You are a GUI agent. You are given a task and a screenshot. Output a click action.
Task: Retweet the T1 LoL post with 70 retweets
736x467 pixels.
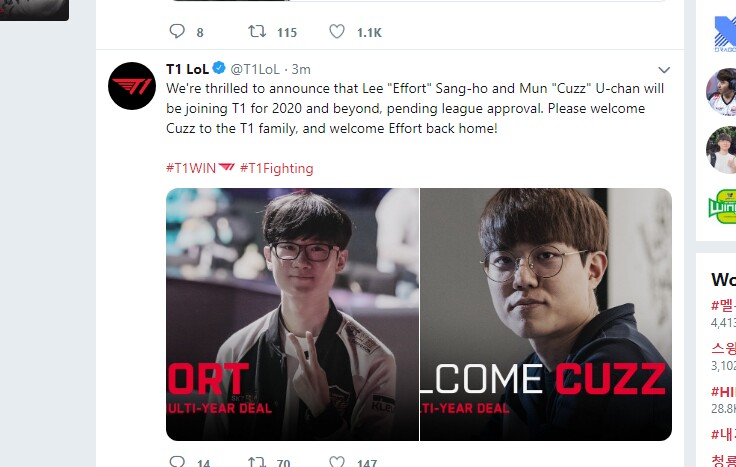click(257, 462)
